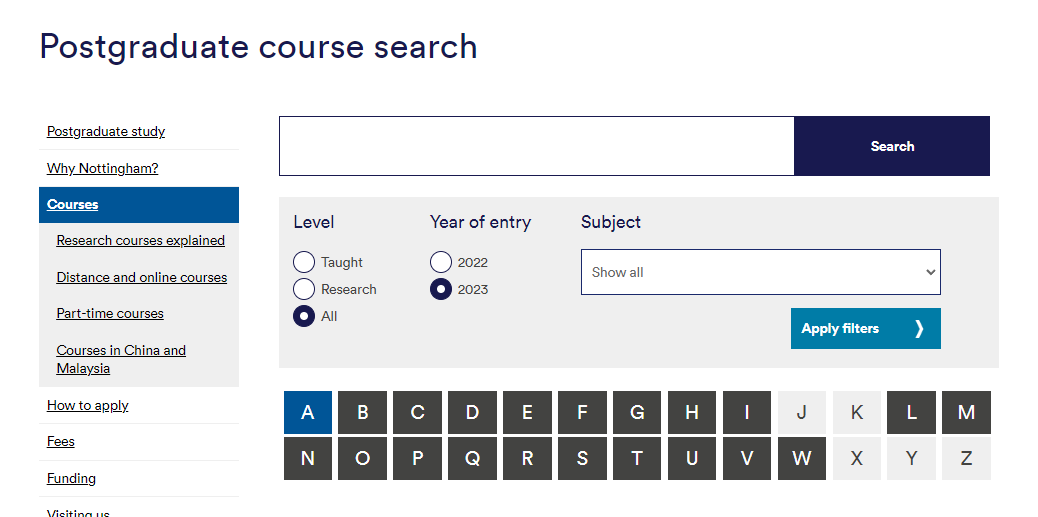Image resolution: width=1038 pixels, height=517 pixels.
Task: Filter courses by letter M
Action: coord(966,412)
